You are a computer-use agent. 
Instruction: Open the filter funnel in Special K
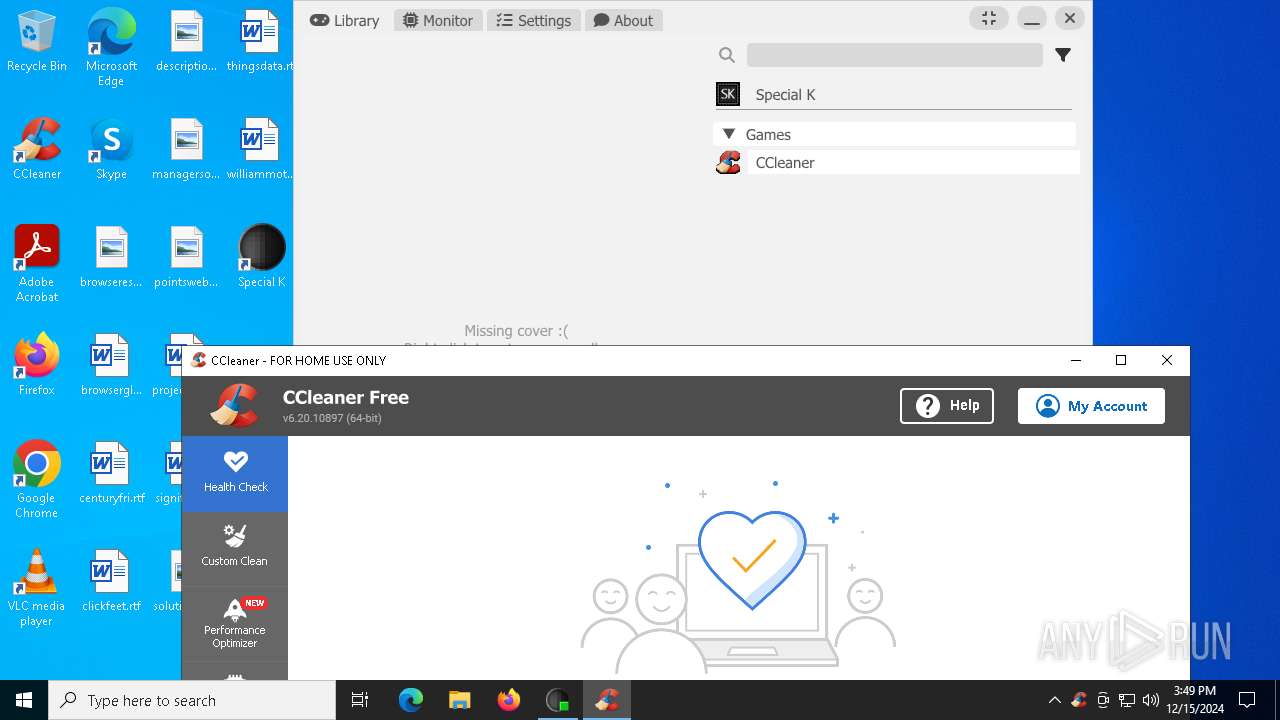coord(1063,55)
